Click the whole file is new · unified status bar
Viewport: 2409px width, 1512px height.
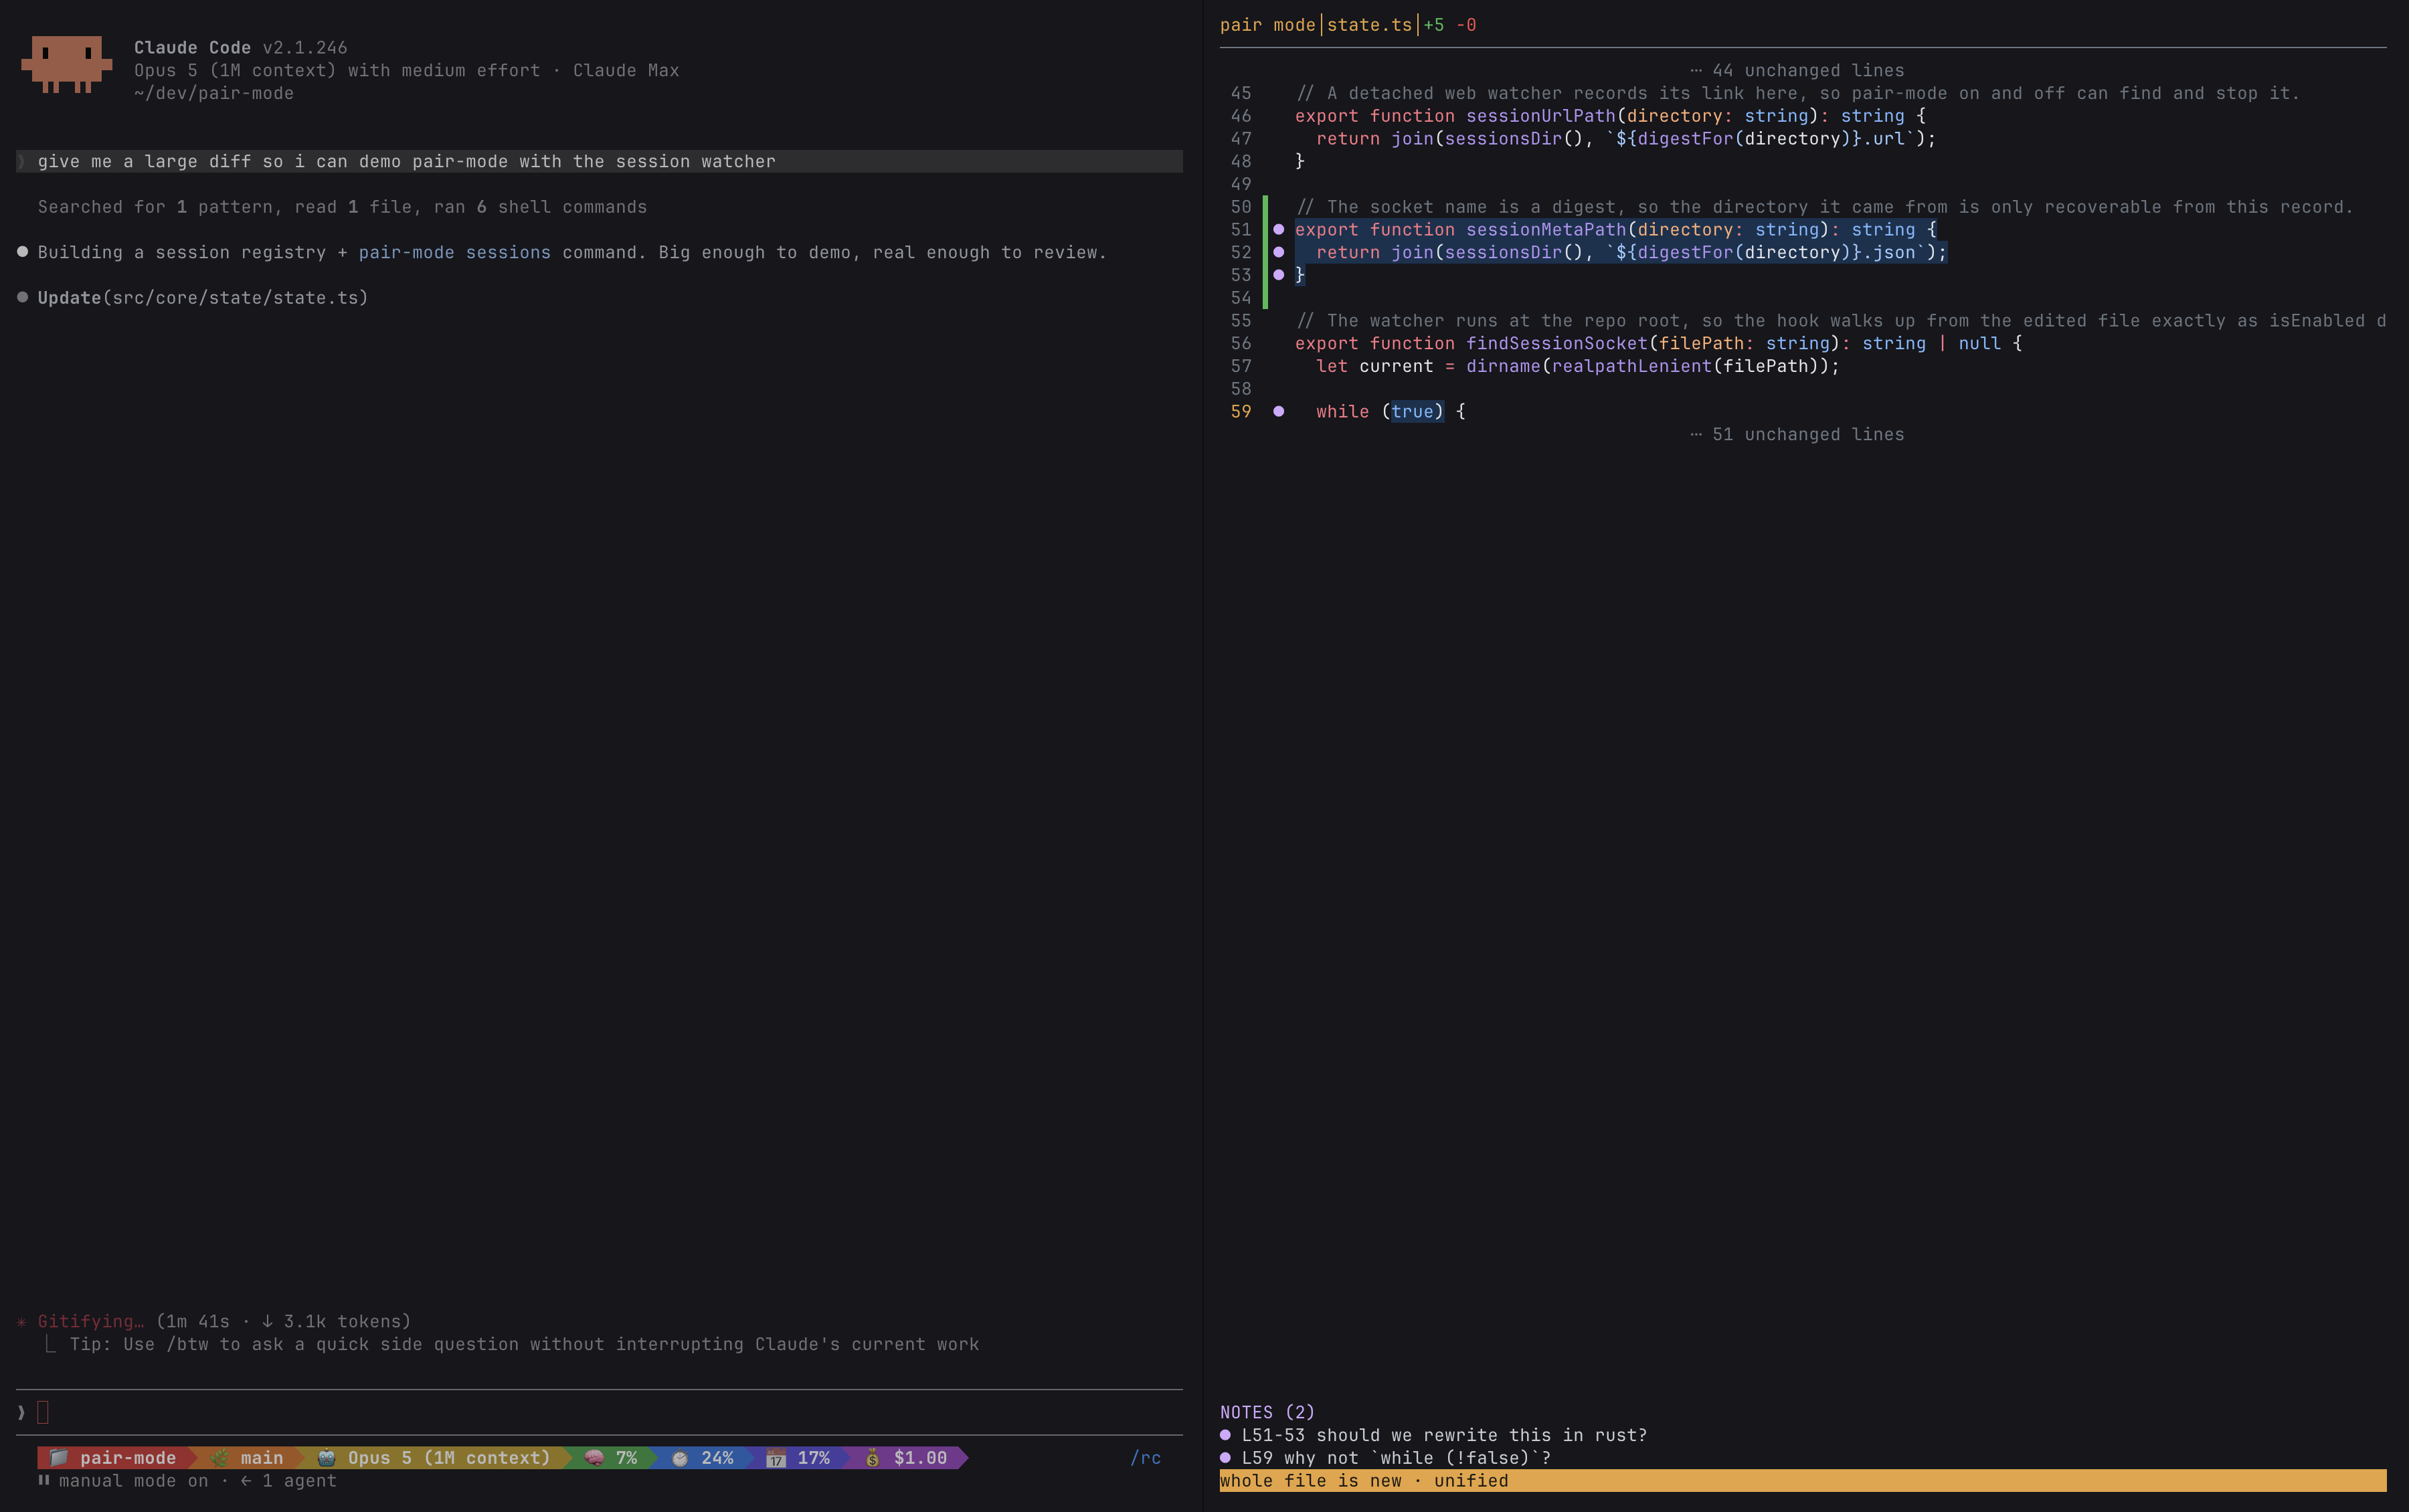[x=1802, y=1481]
